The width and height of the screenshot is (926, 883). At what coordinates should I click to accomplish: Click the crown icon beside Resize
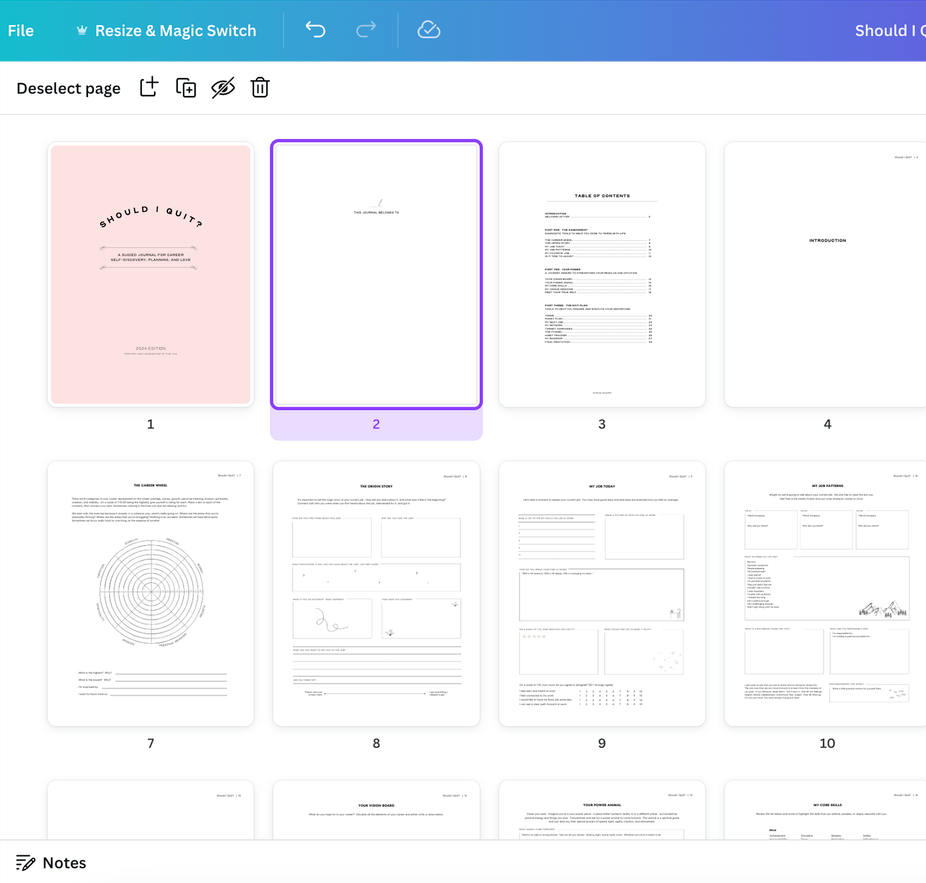pos(82,31)
